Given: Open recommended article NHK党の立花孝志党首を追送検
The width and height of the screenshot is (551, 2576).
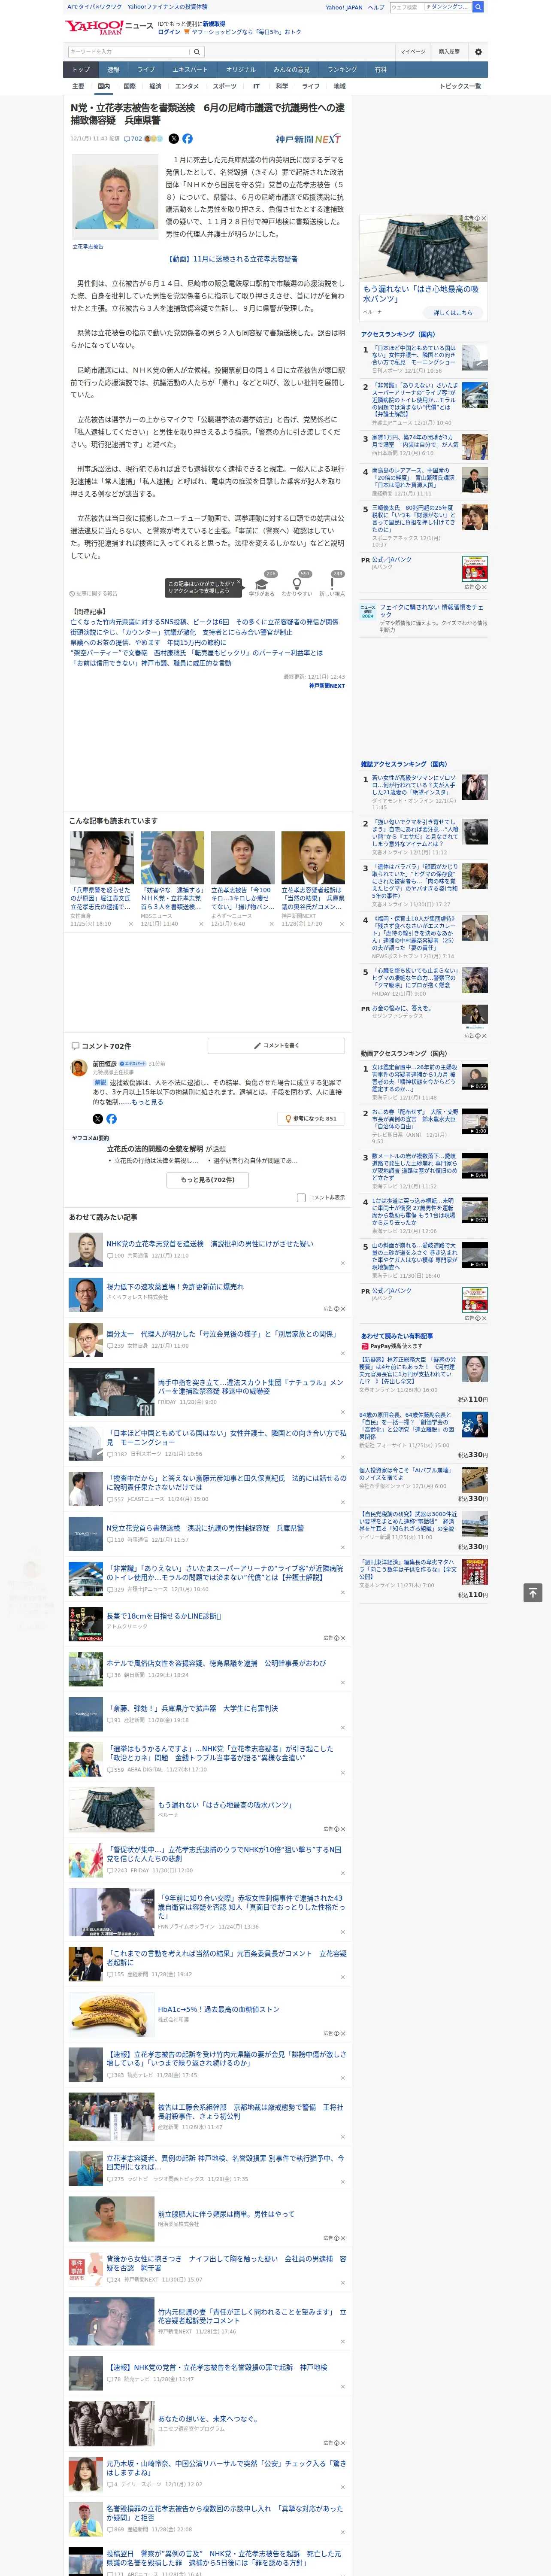Looking at the screenshot, I should point(209,1244).
